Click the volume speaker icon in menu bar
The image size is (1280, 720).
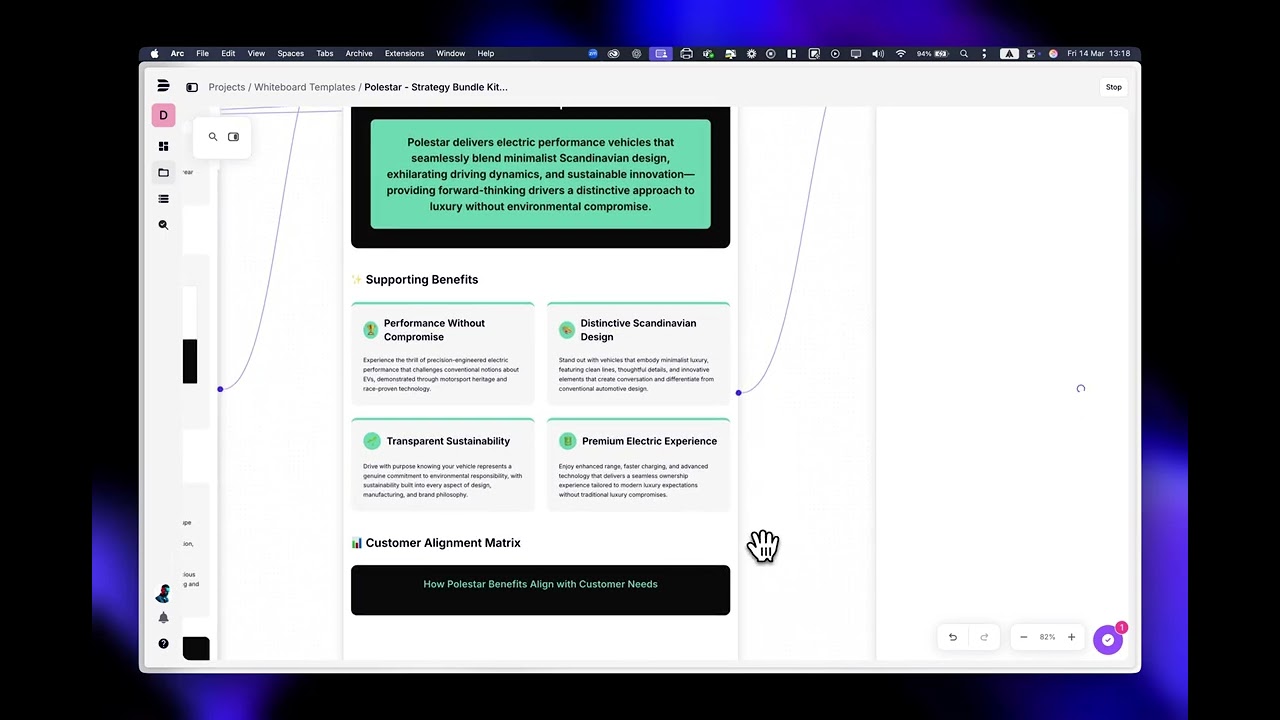878,53
